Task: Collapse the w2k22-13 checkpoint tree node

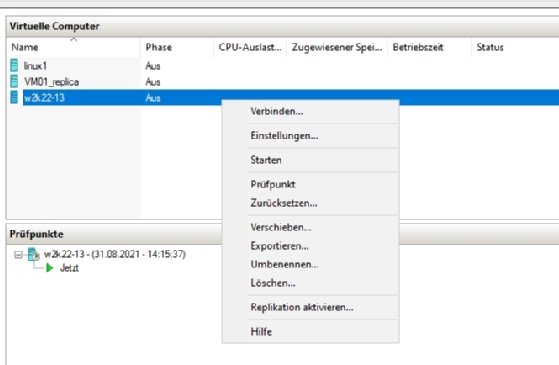Action: pyautogui.click(x=18, y=255)
